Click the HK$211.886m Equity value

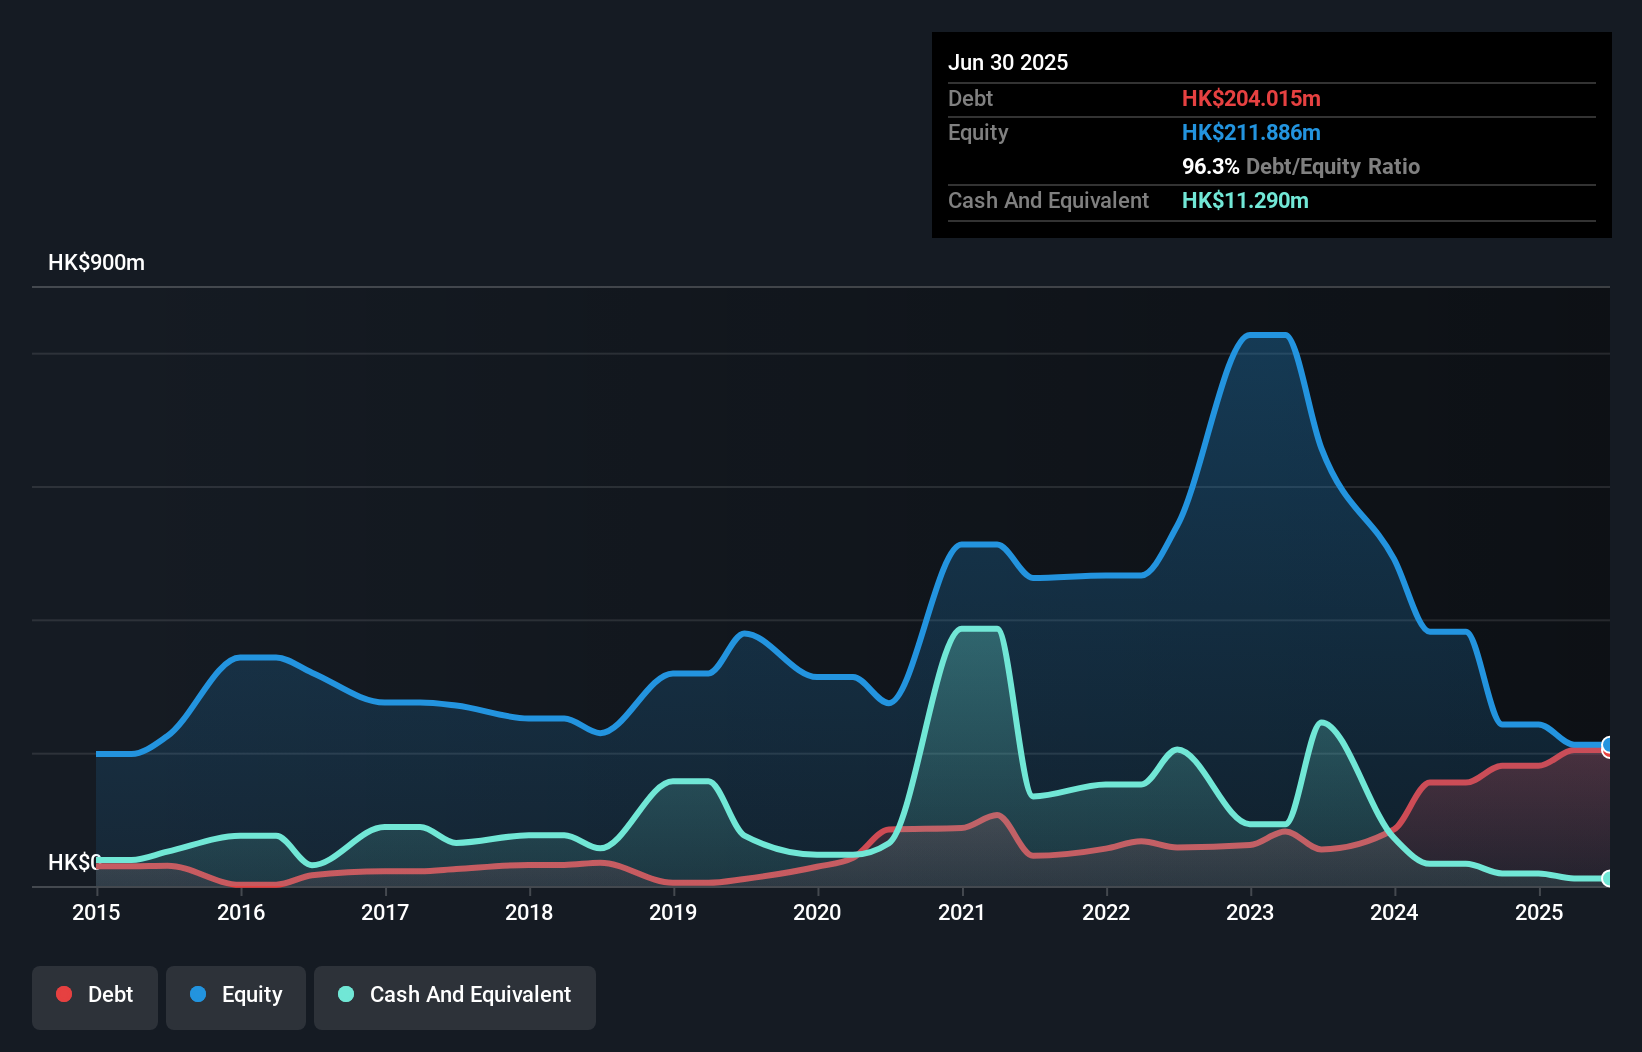[1252, 132]
